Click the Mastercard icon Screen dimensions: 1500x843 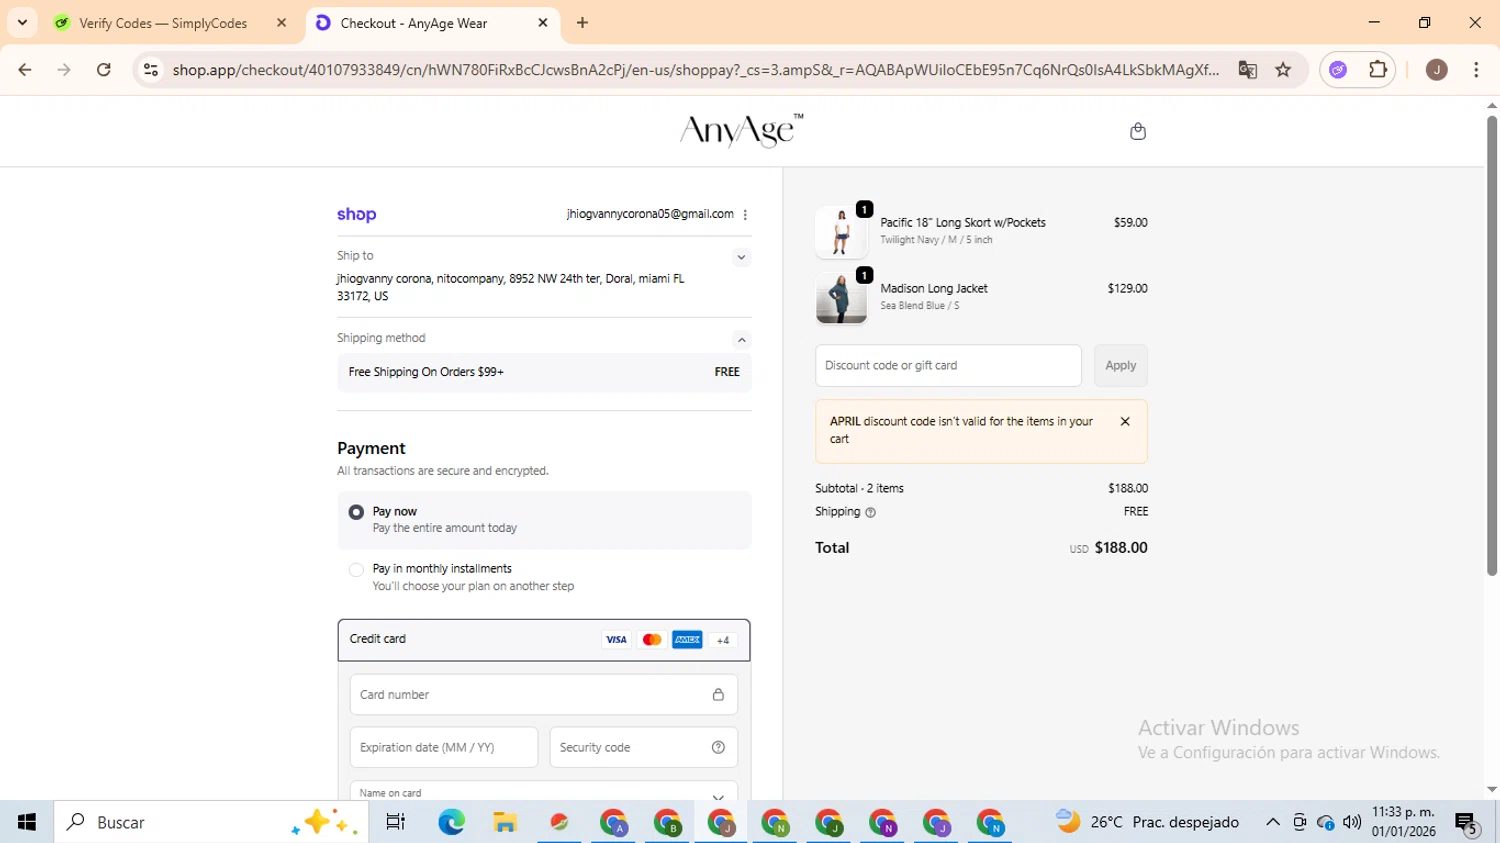[652, 640]
